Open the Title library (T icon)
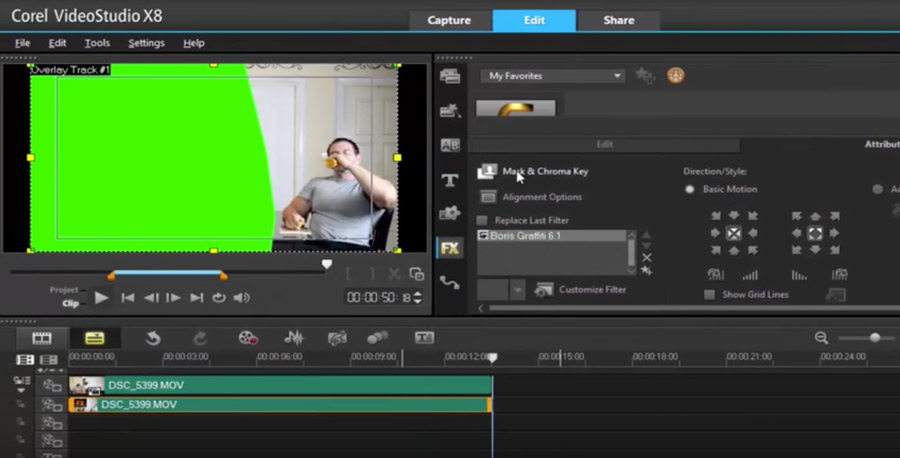Viewport: 900px width, 458px height. 449,180
